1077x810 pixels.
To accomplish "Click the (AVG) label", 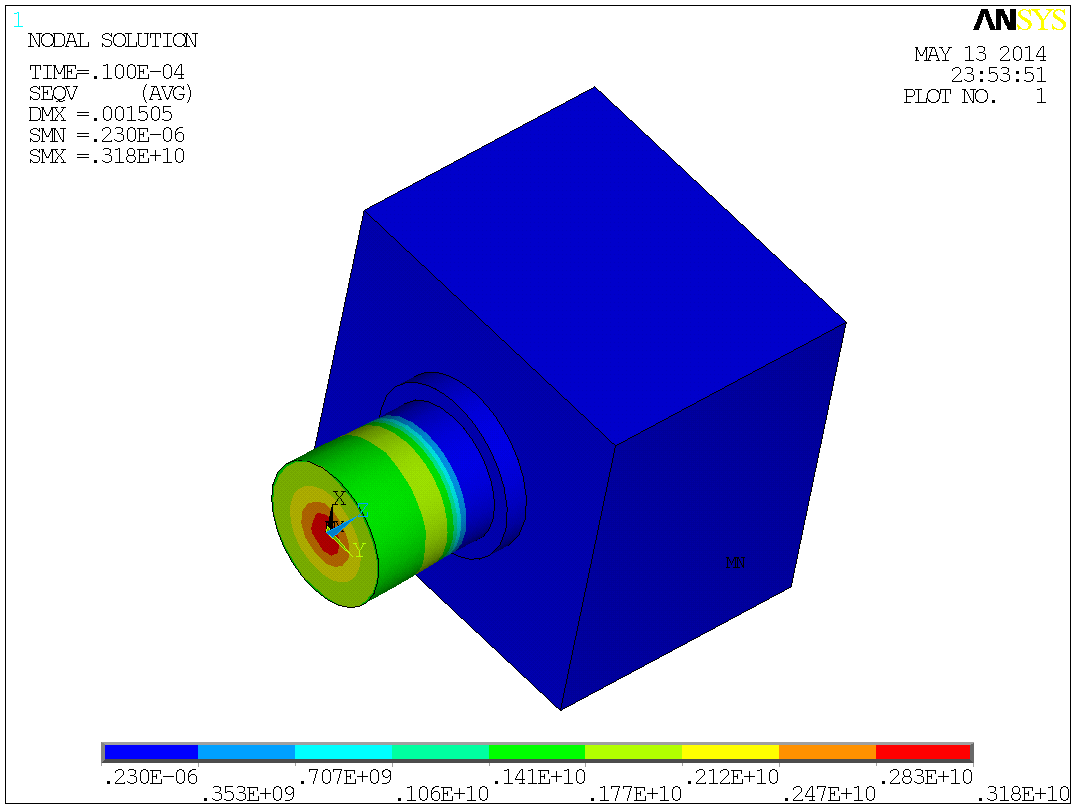I will point(167,93).
